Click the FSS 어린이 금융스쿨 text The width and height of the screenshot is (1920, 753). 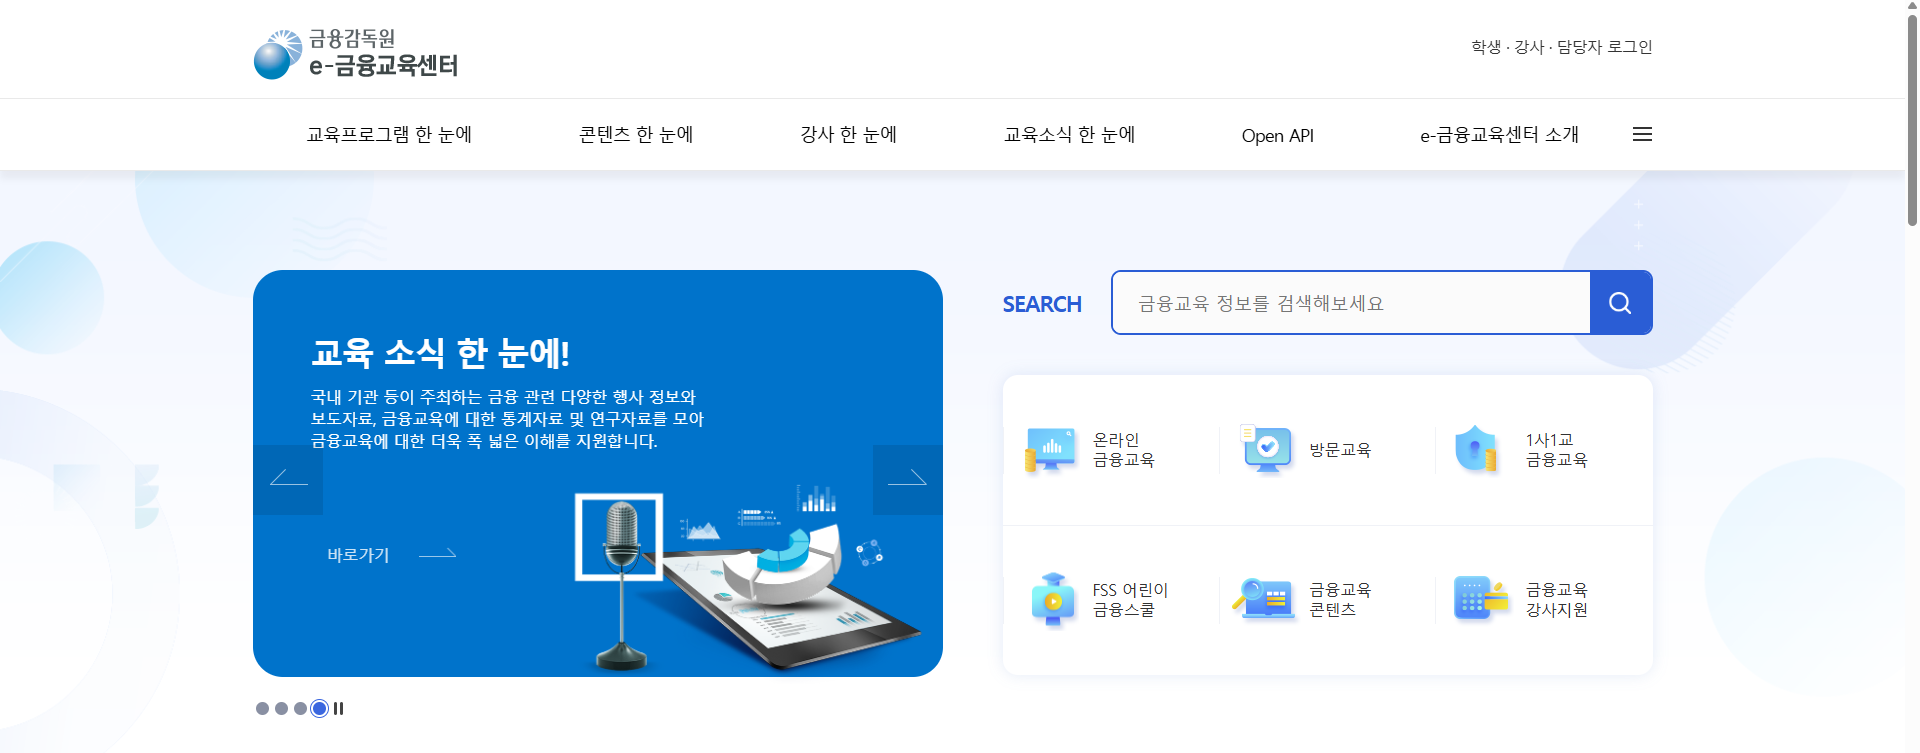tap(1130, 600)
